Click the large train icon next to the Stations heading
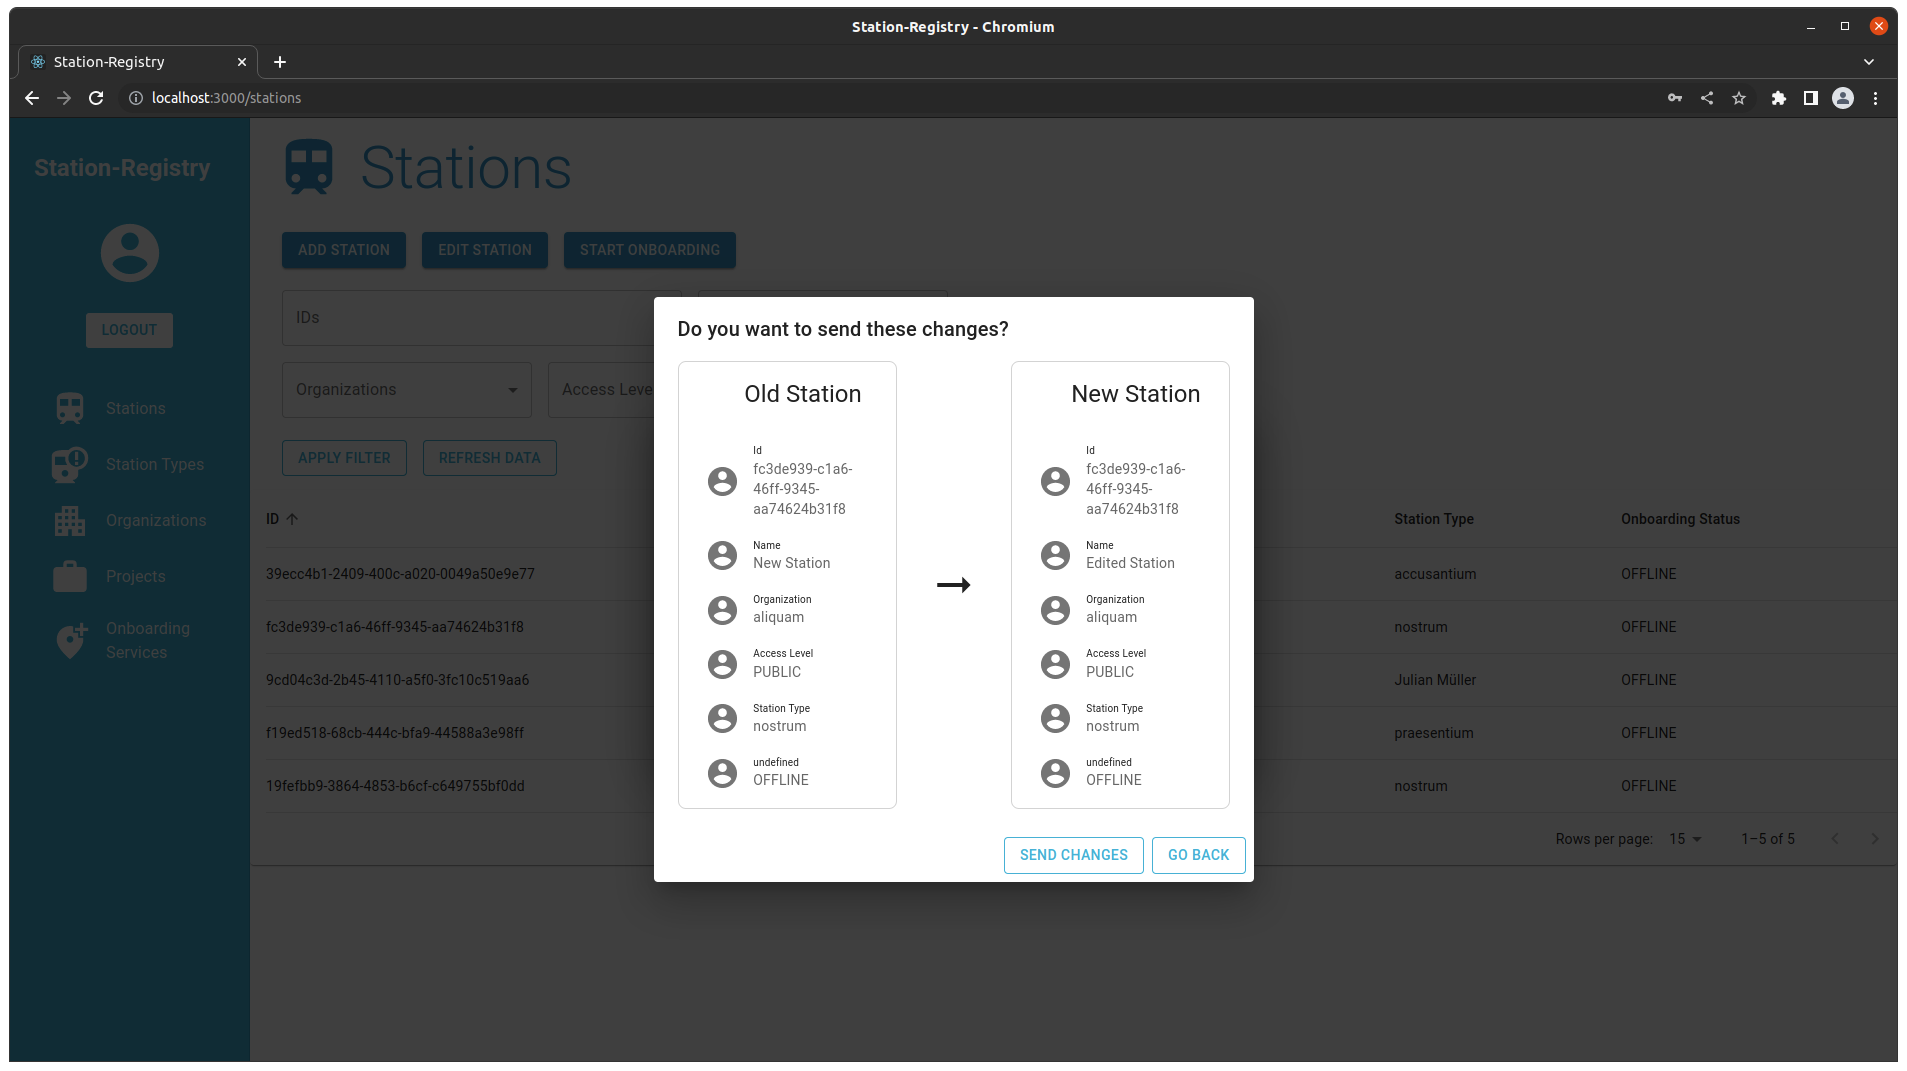The width and height of the screenshot is (1907, 1071). point(309,167)
